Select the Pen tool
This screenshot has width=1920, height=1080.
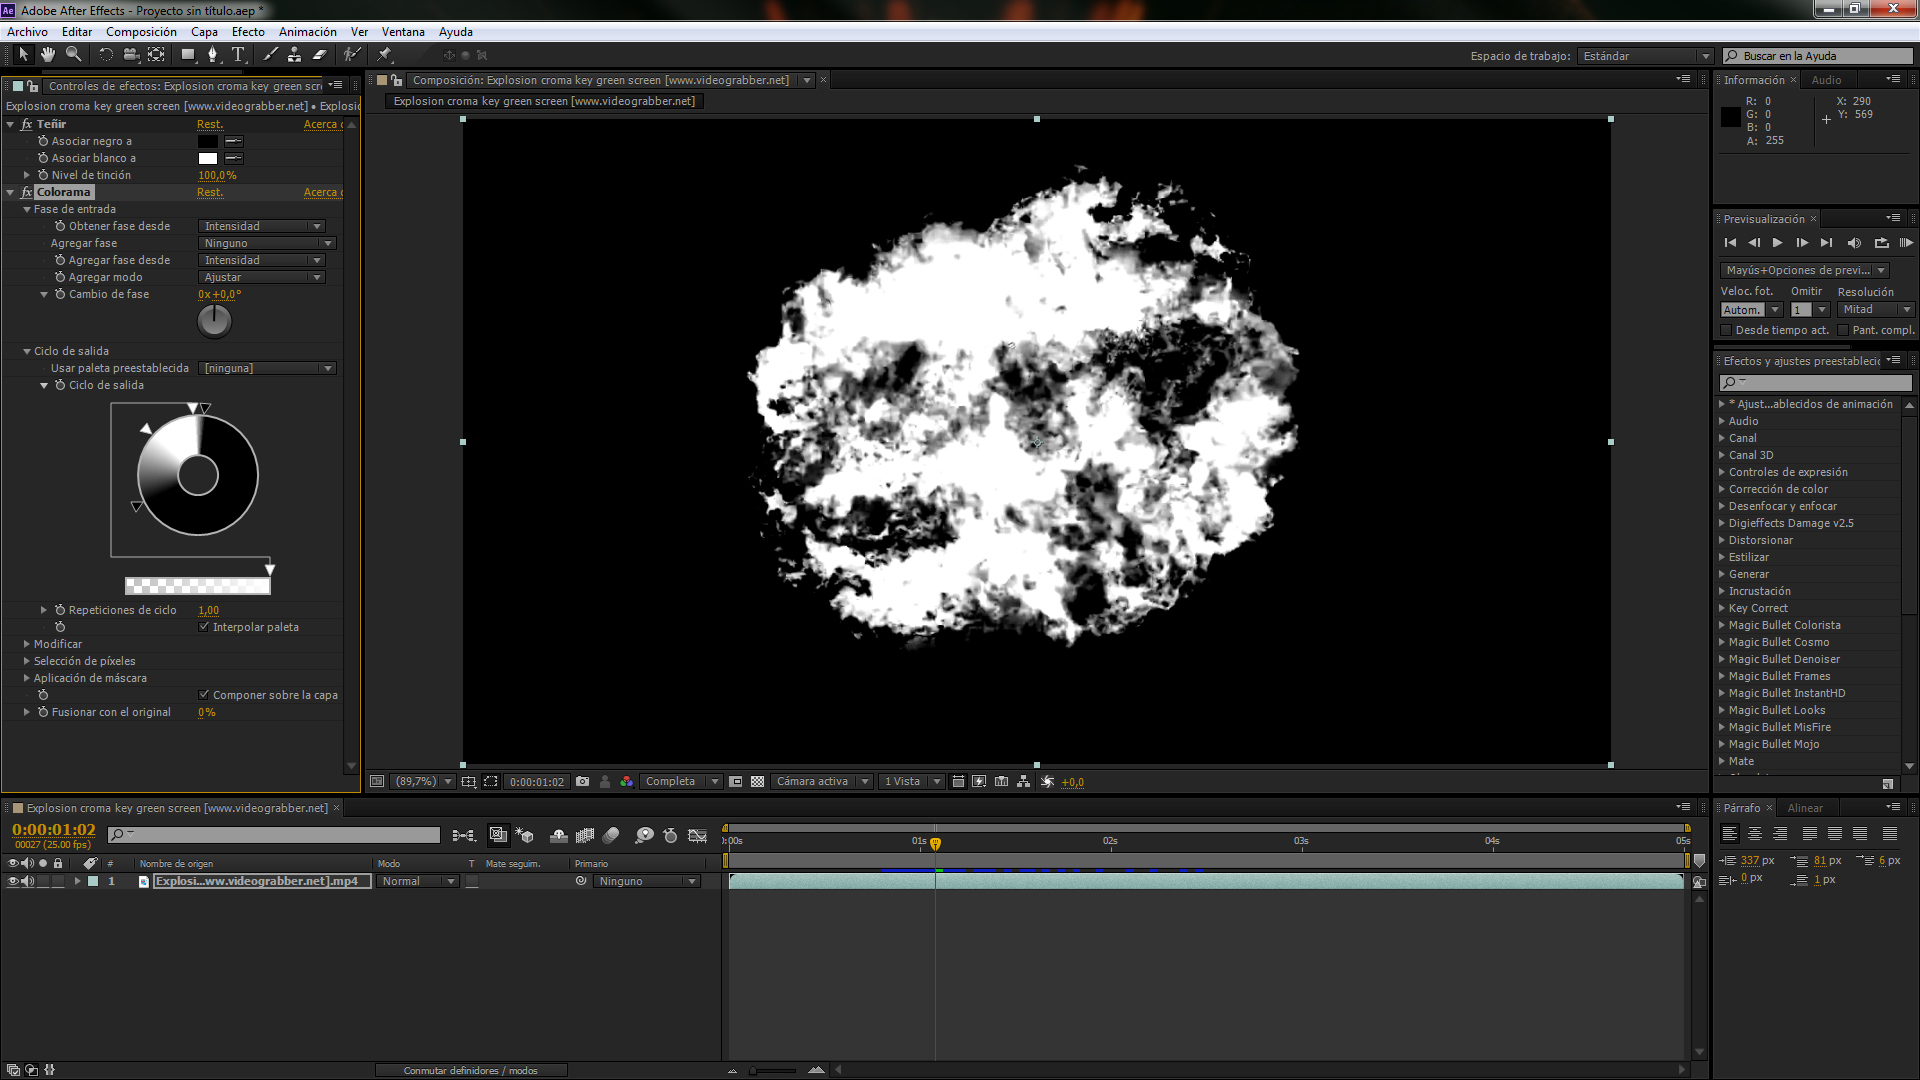pyautogui.click(x=212, y=55)
